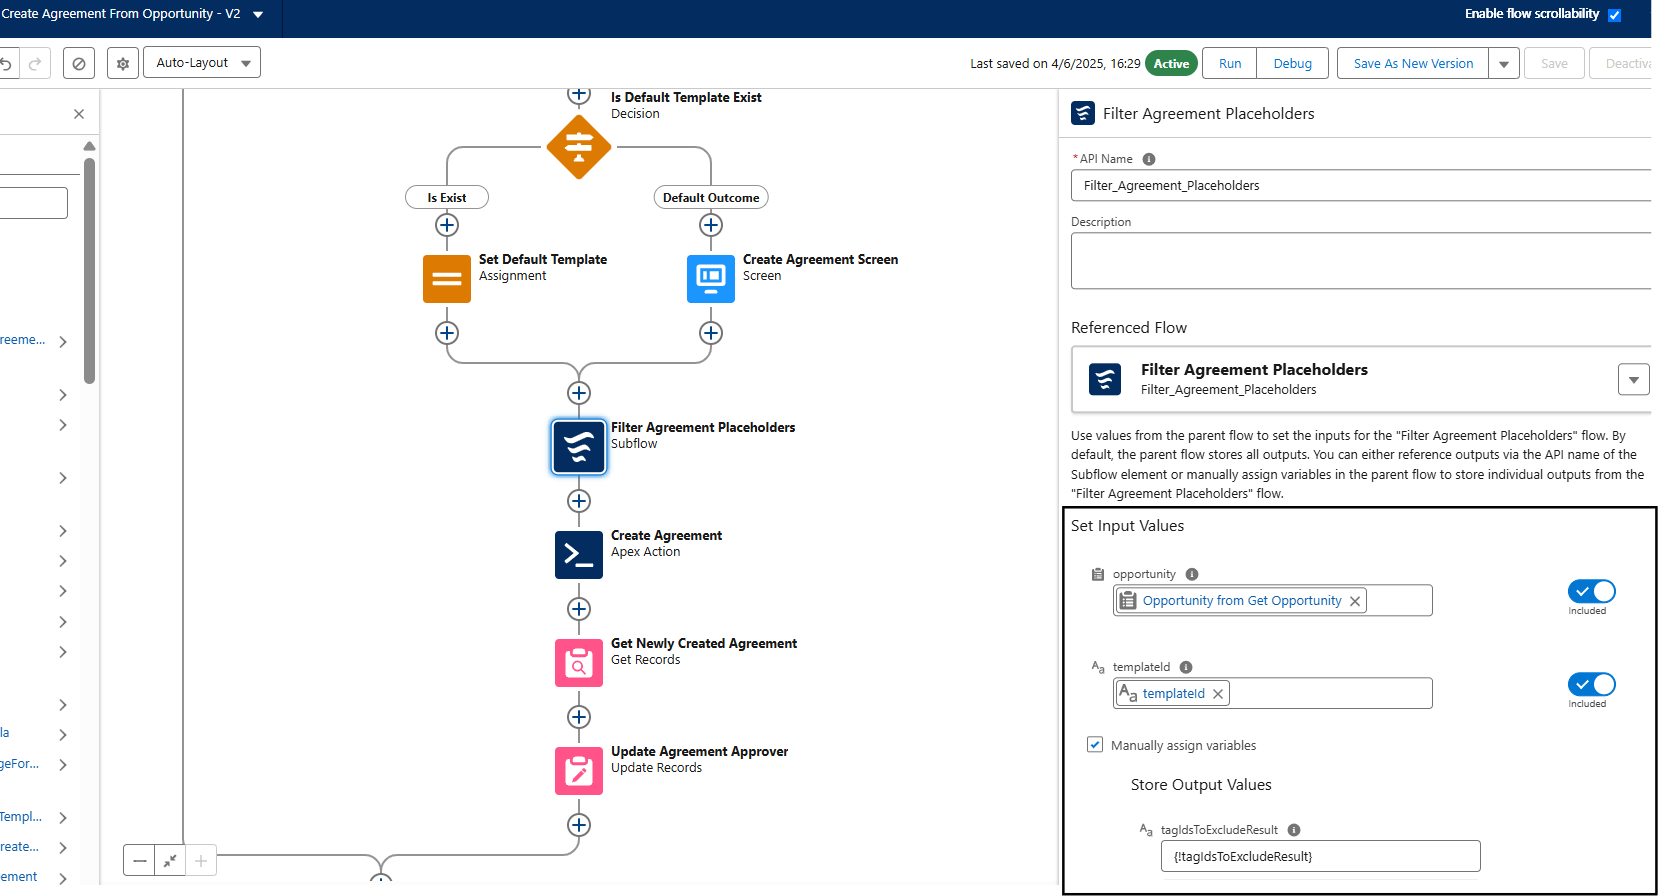Add element after Get Newly Created Agreement
1658x896 pixels.
(579, 717)
